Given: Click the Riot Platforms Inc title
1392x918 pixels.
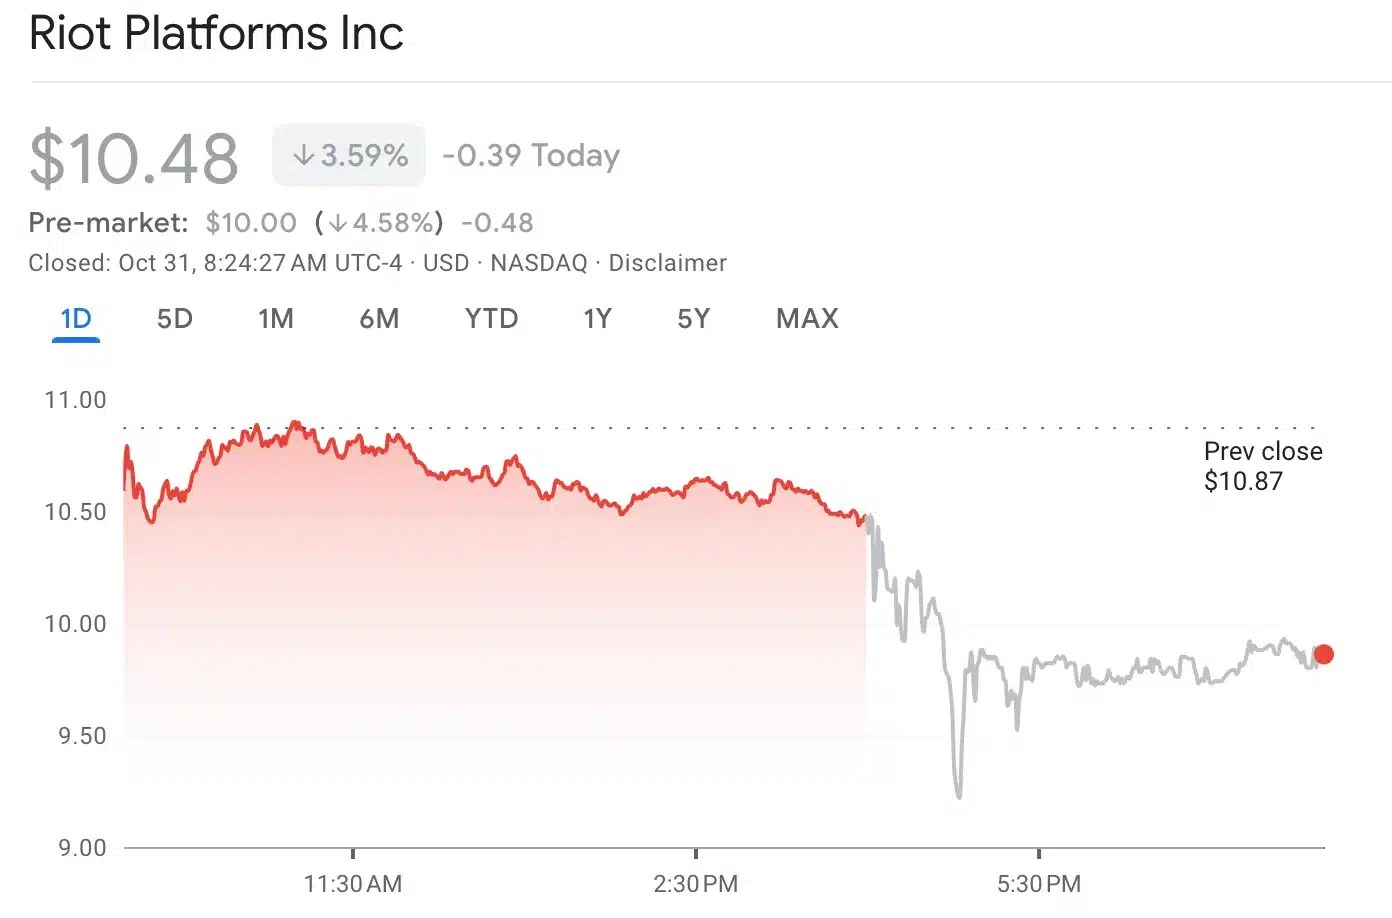Looking at the screenshot, I should coord(216,33).
